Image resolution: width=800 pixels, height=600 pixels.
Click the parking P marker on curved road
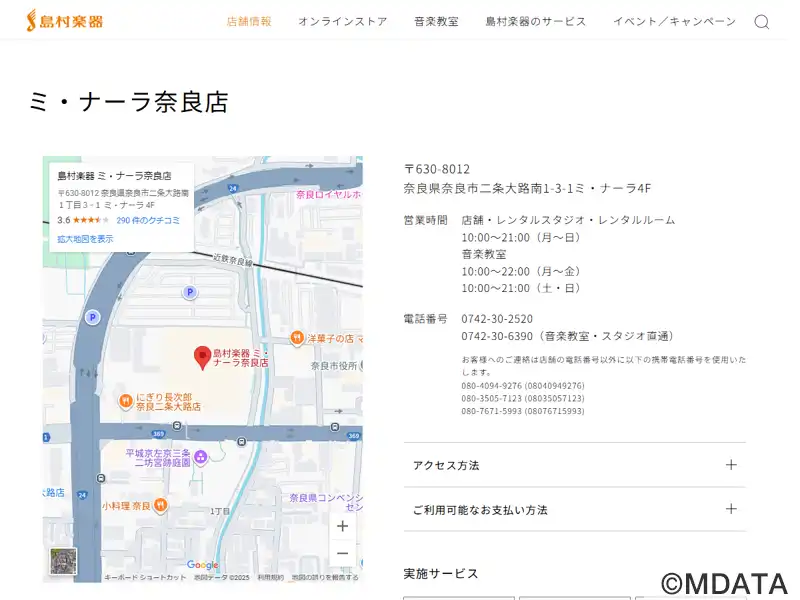[x=92, y=317]
